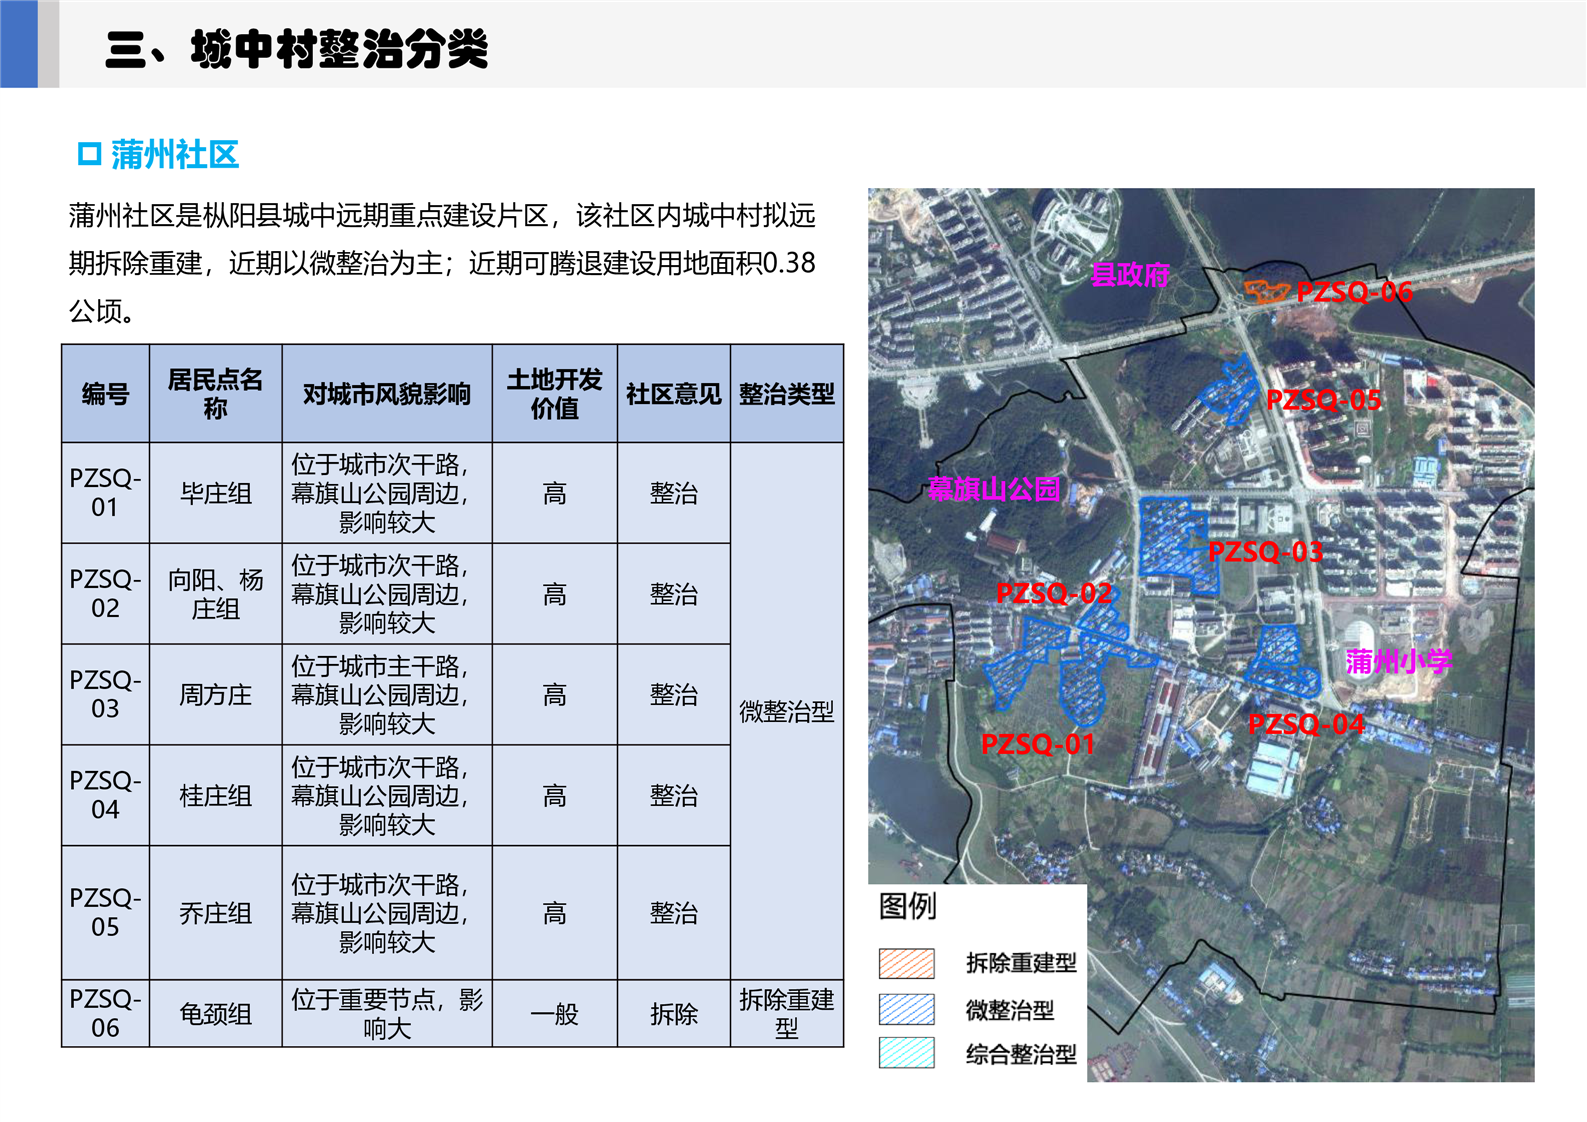Select the 蒲州社区 section heading

click(x=175, y=155)
